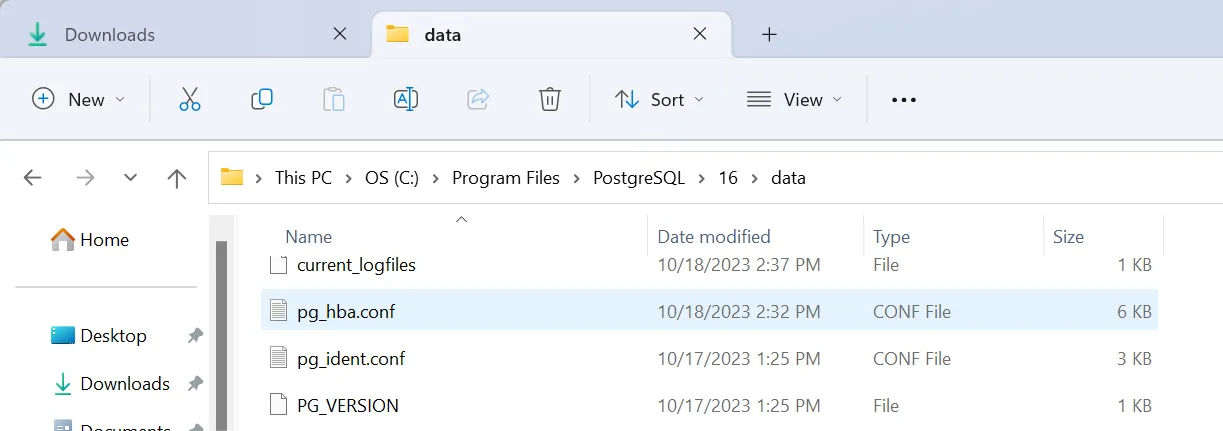1223x431 pixels.
Task: Show recent locations chevron
Action: pos(130,178)
